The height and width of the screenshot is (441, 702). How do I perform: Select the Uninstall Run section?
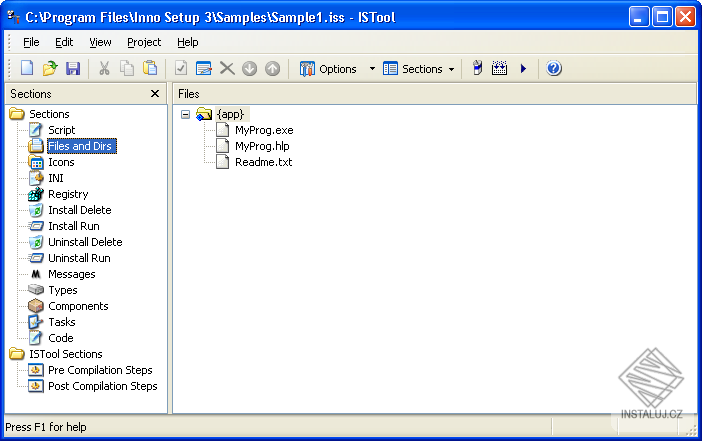pyautogui.click(x=79, y=258)
